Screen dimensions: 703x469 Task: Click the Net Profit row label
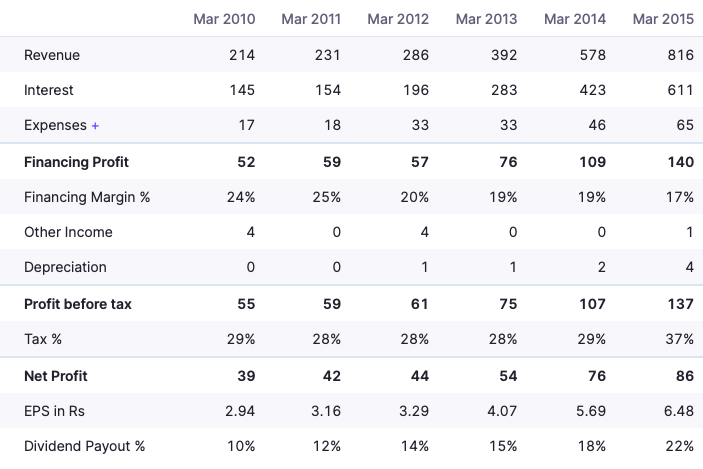coord(56,376)
